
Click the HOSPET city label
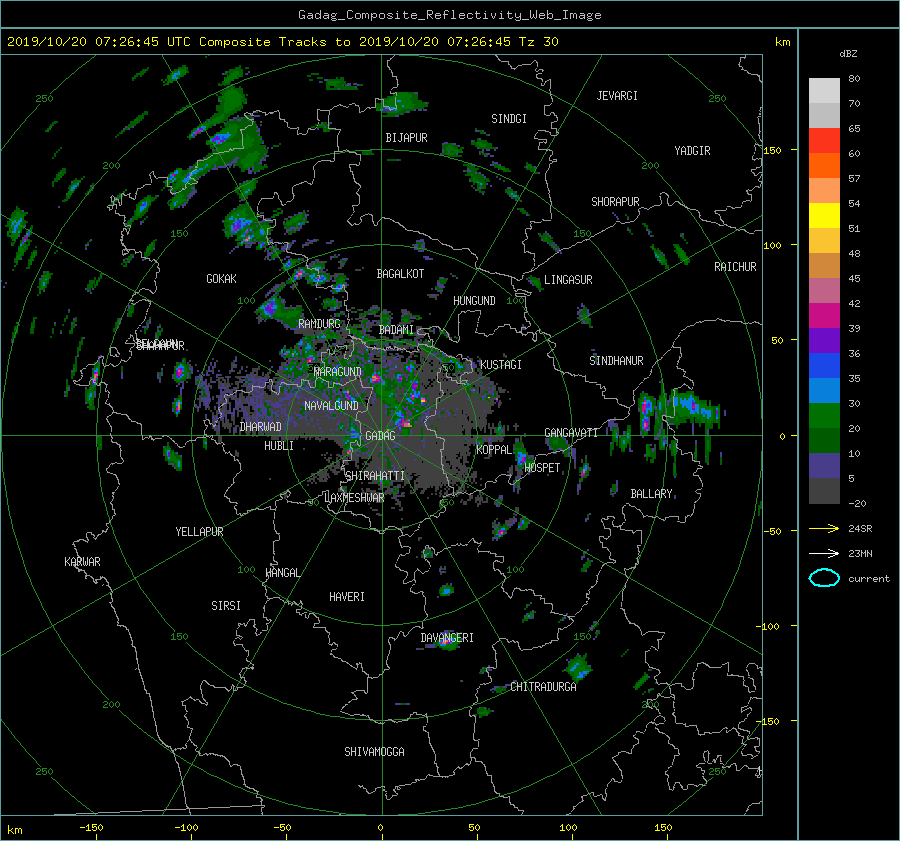(x=542, y=468)
